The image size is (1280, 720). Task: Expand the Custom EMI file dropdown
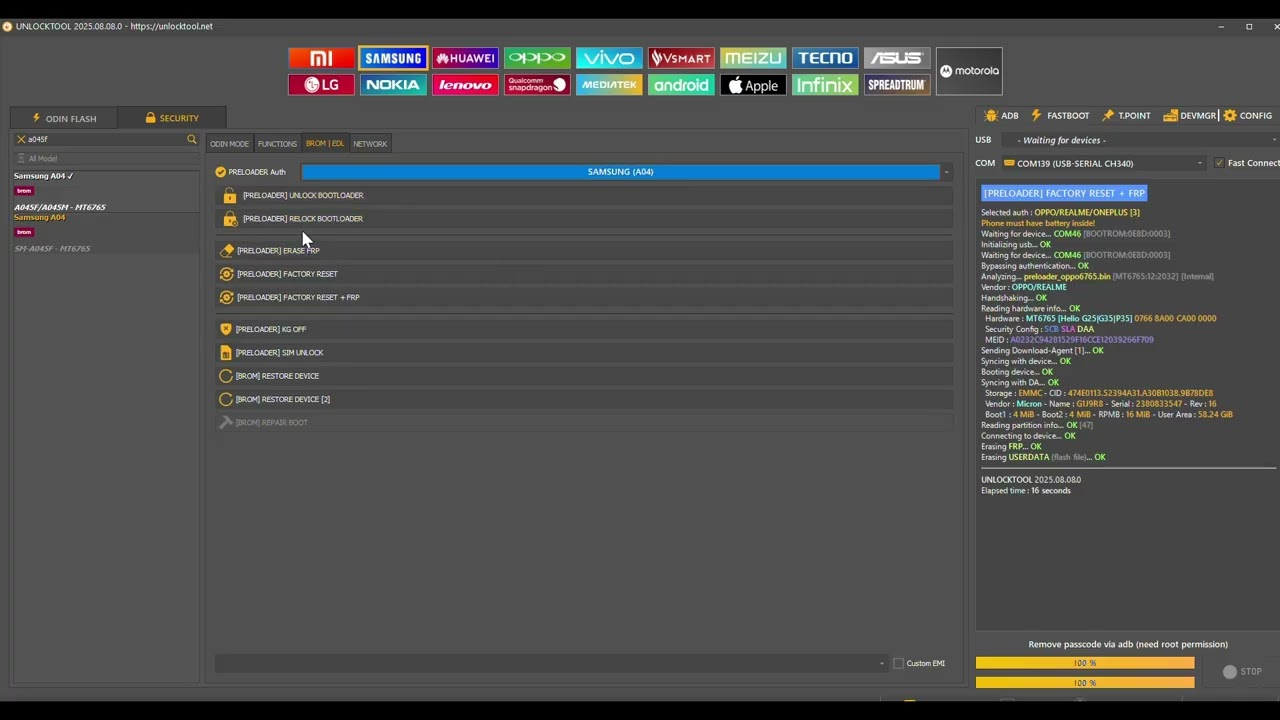[x=881, y=663]
